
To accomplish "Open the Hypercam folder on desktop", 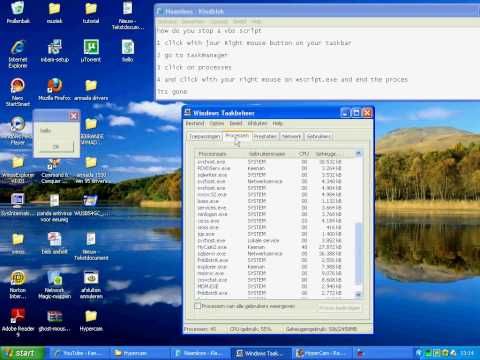I will 91,320.
